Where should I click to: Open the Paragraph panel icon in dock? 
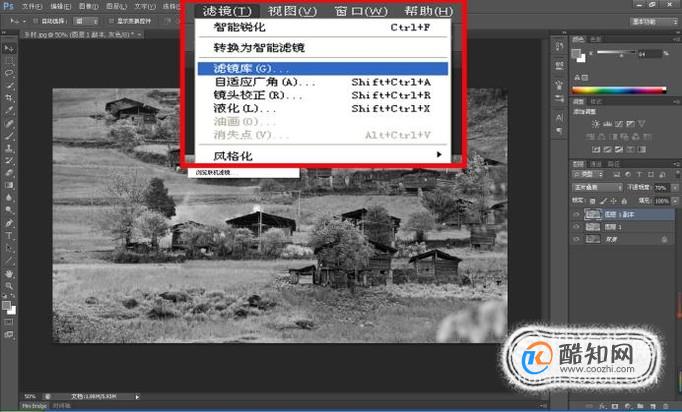coord(559,130)
